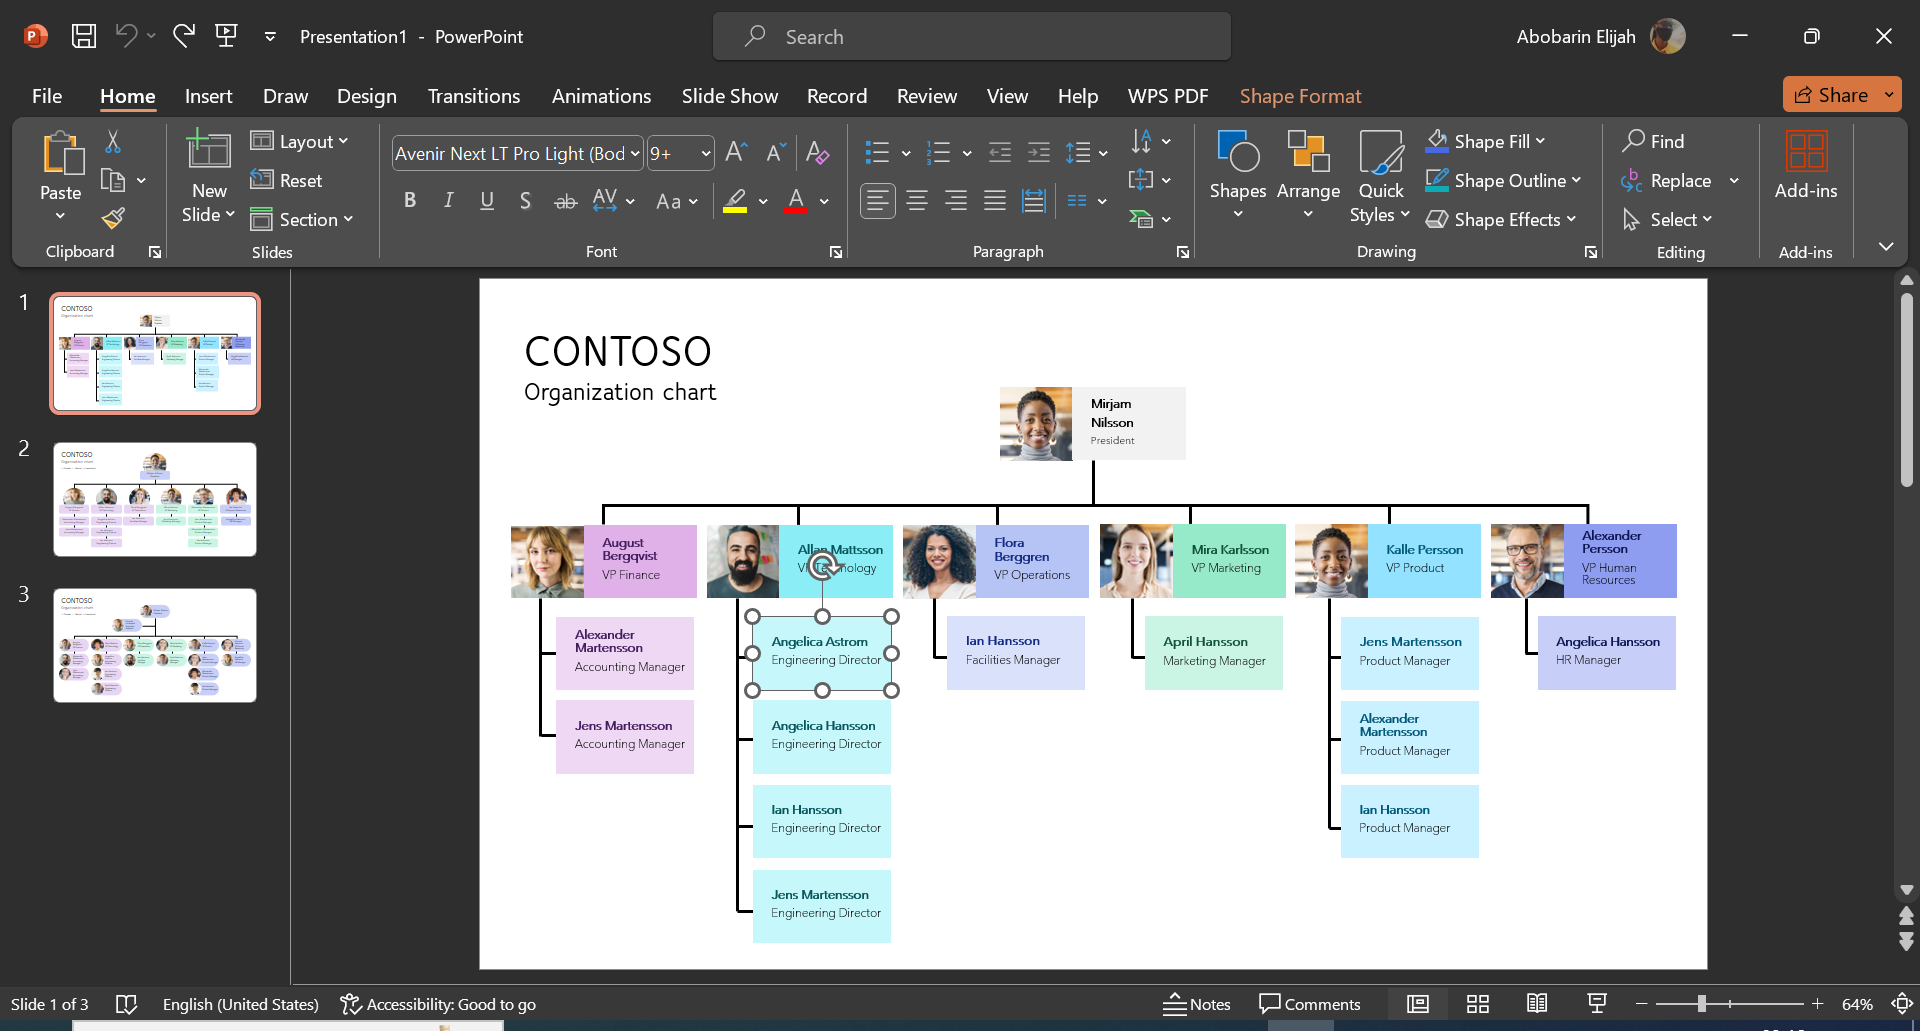Click the Format Painter icon
Viewport: 1920px width, 1031px height.
pos(113,218)
